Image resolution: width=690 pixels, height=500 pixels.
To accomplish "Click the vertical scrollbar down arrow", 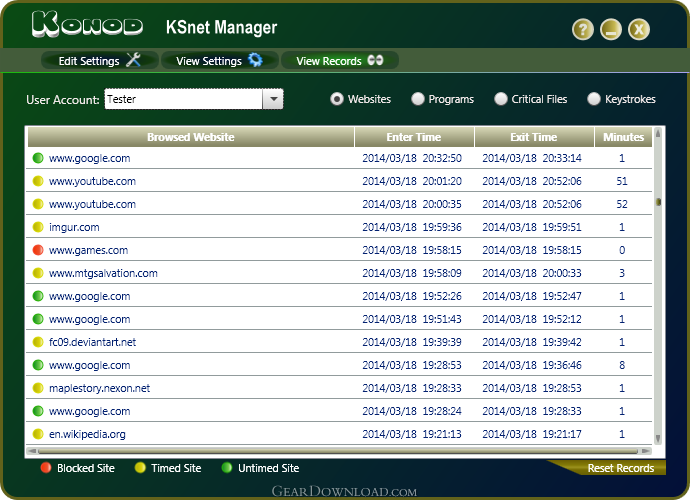I will 658,438.
